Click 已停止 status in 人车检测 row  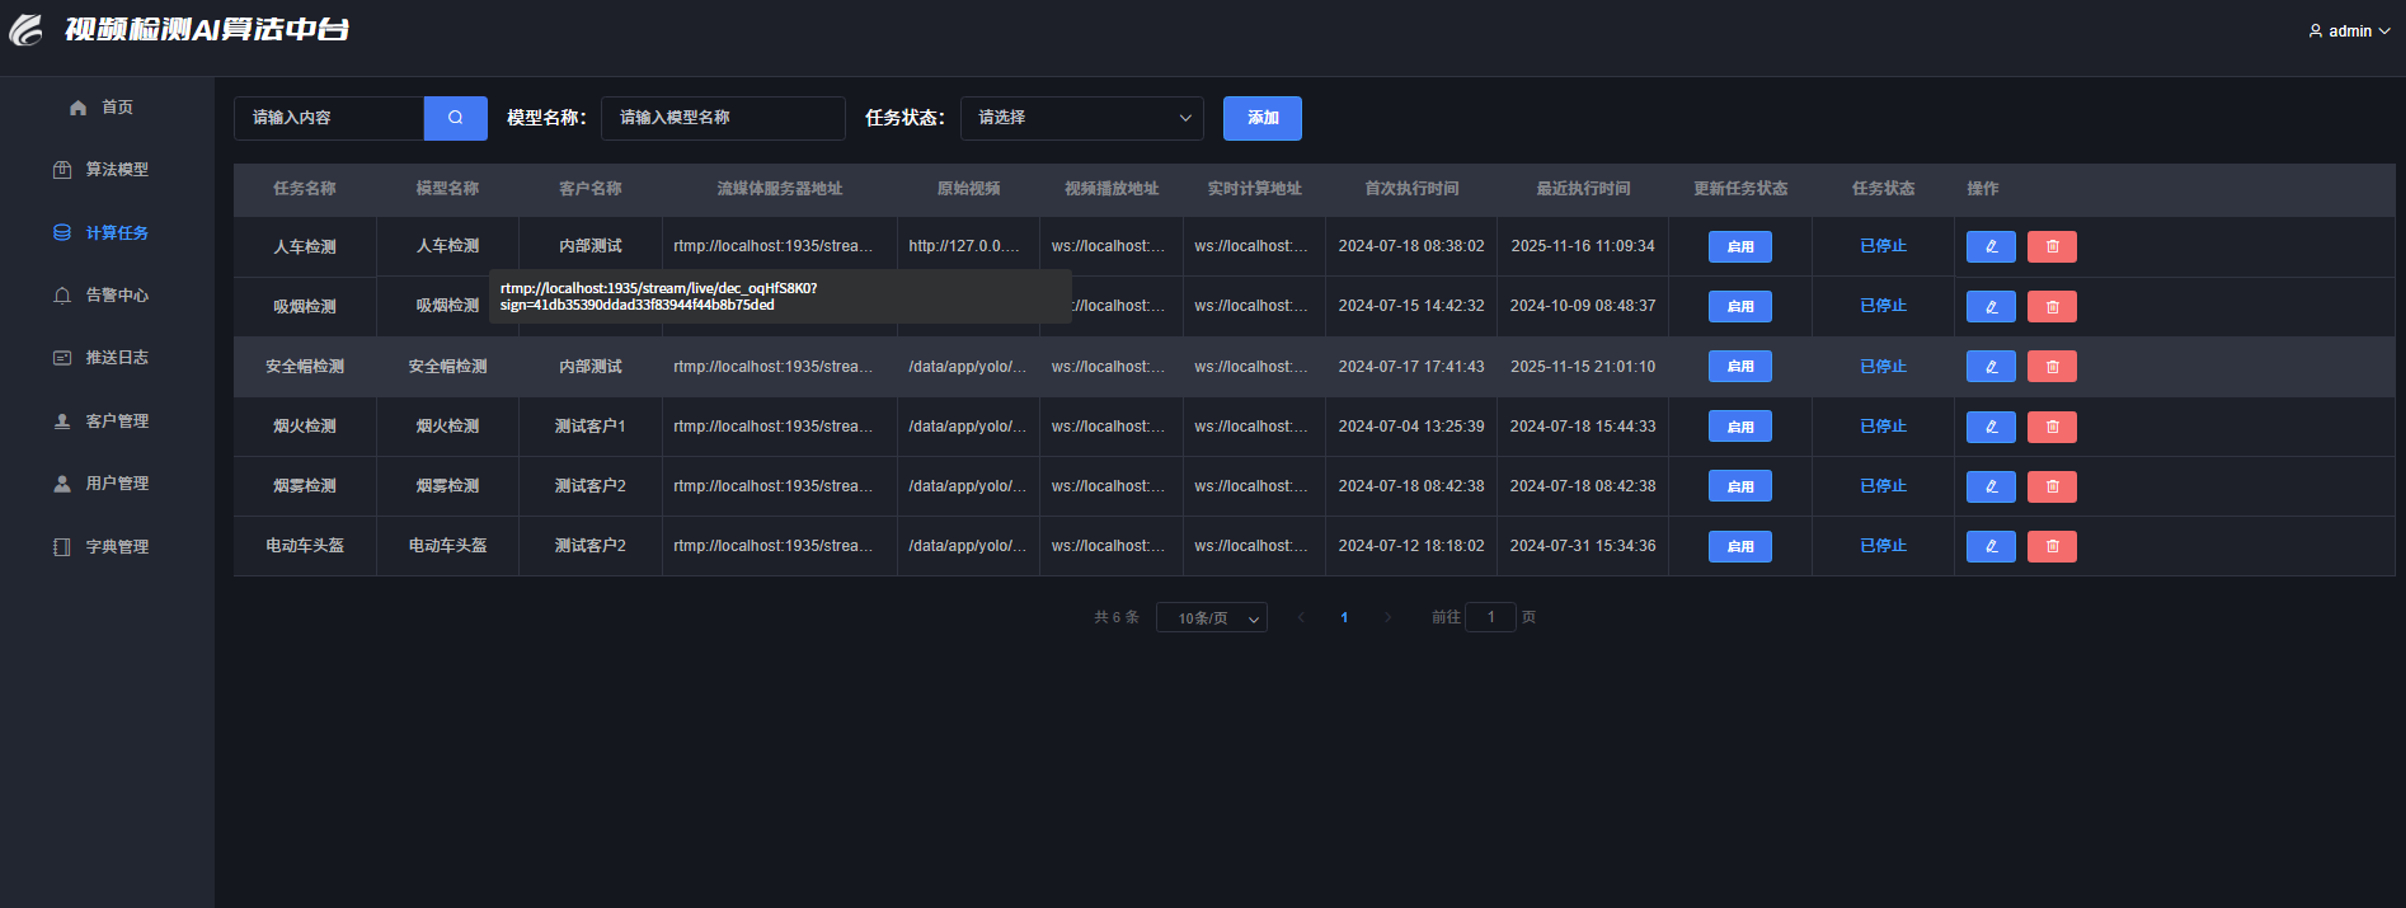point(1883,246)
